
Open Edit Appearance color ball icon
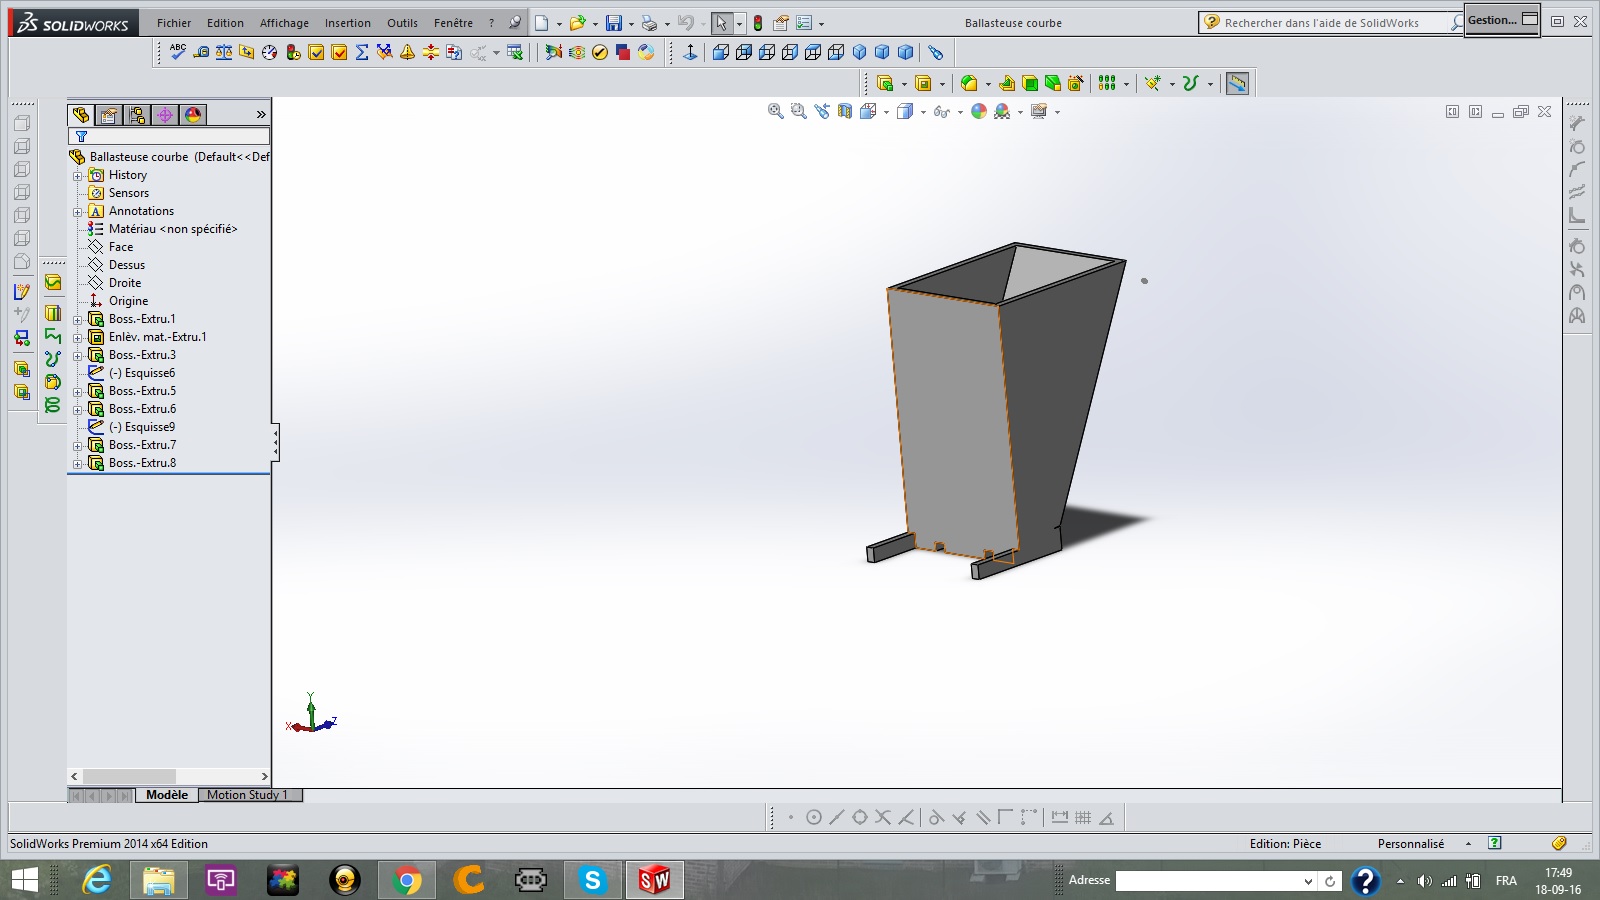click(979, 111)
